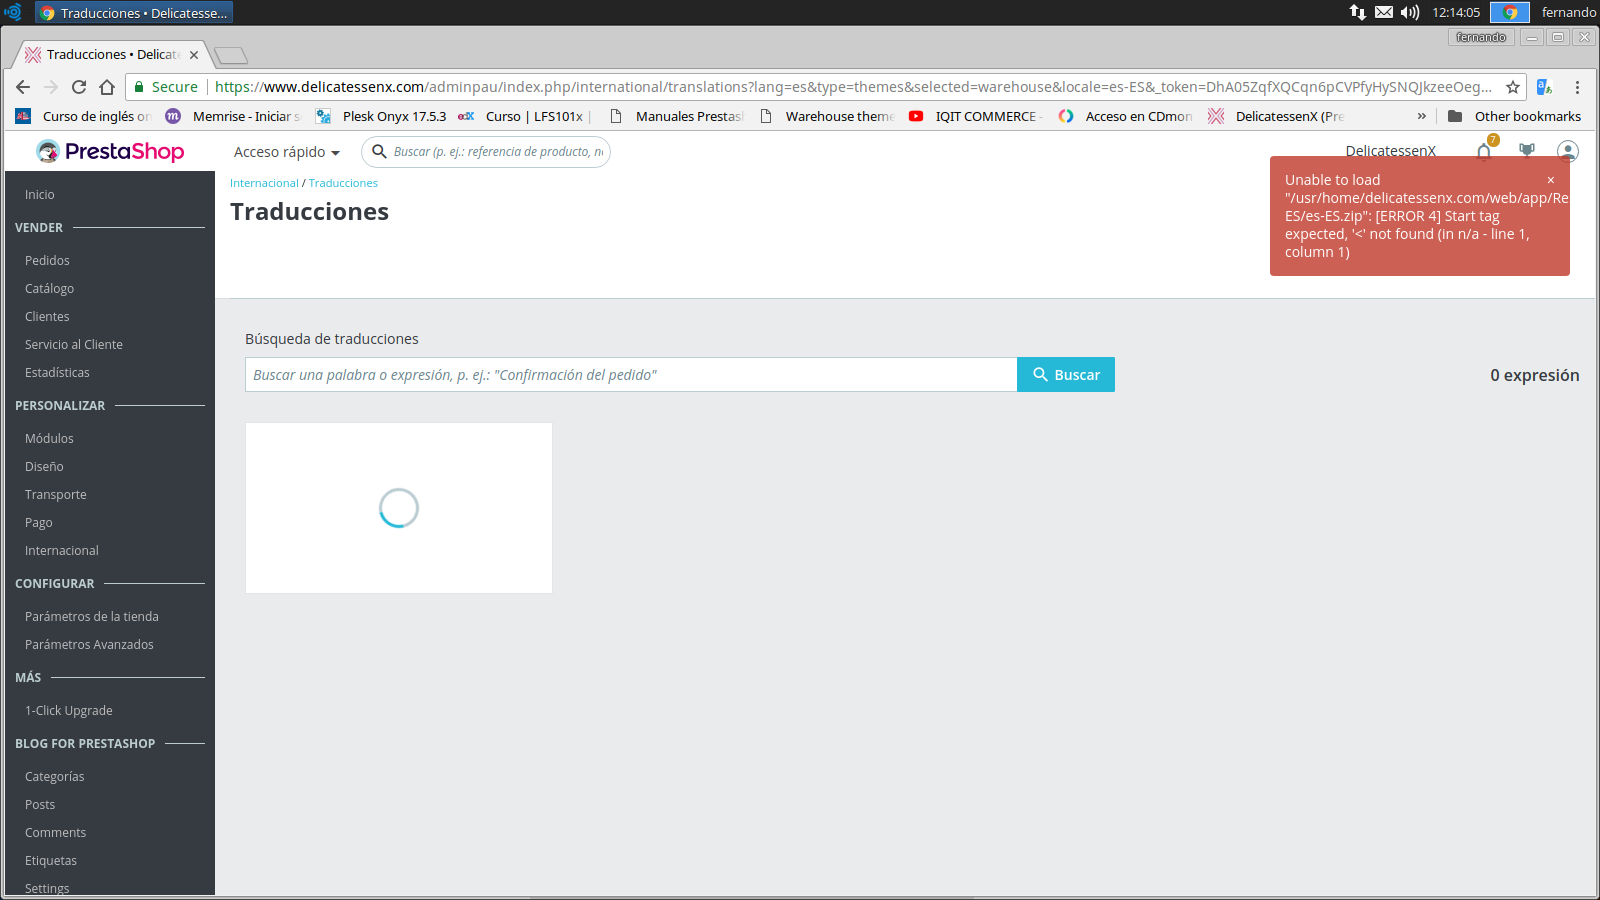The height and width of the screenshot is (900, 1600).
Task: Open the user profile avatar icon
Action: [x=1568, y=151]
